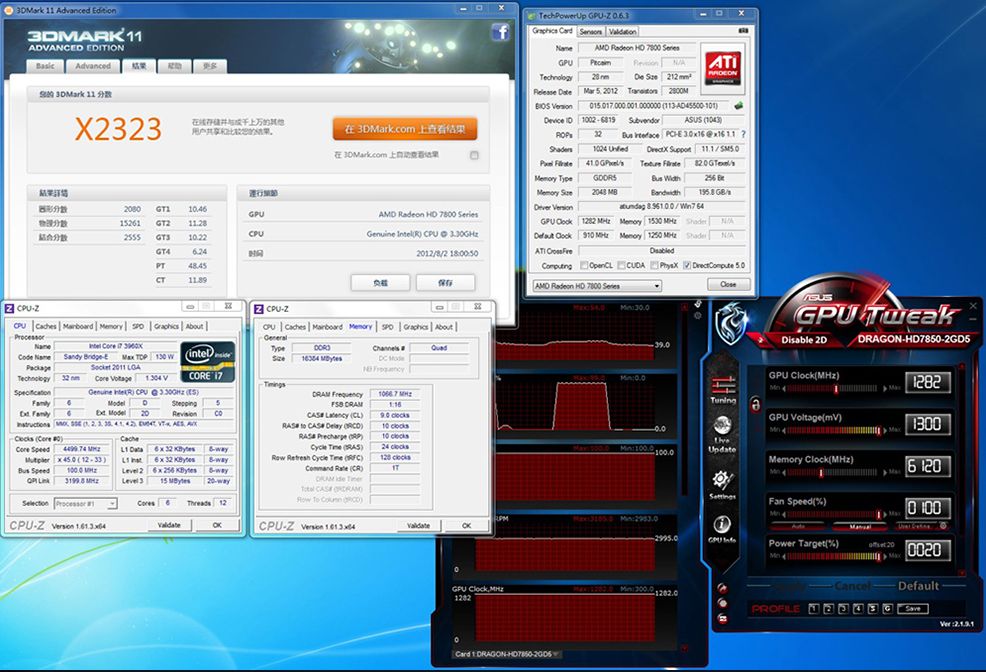Set Fan Speed mode to Auto

(x=799, y=526)
